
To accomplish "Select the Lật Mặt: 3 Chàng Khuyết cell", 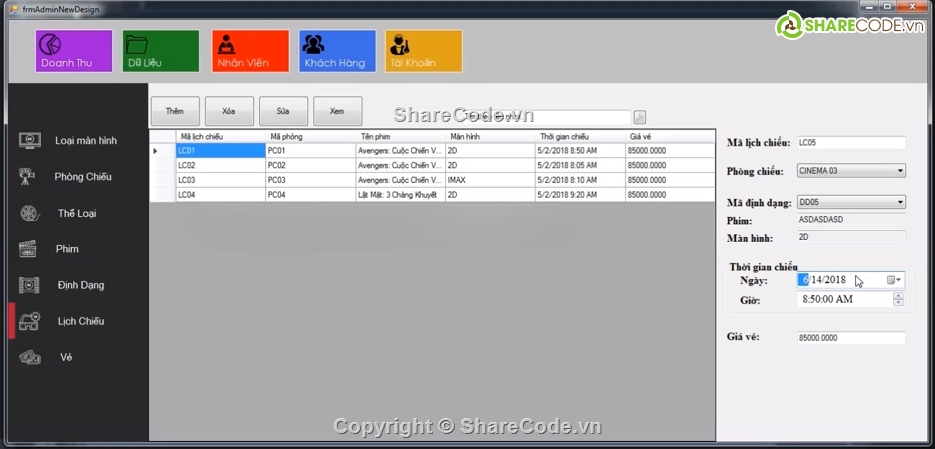I will point(401,194).
